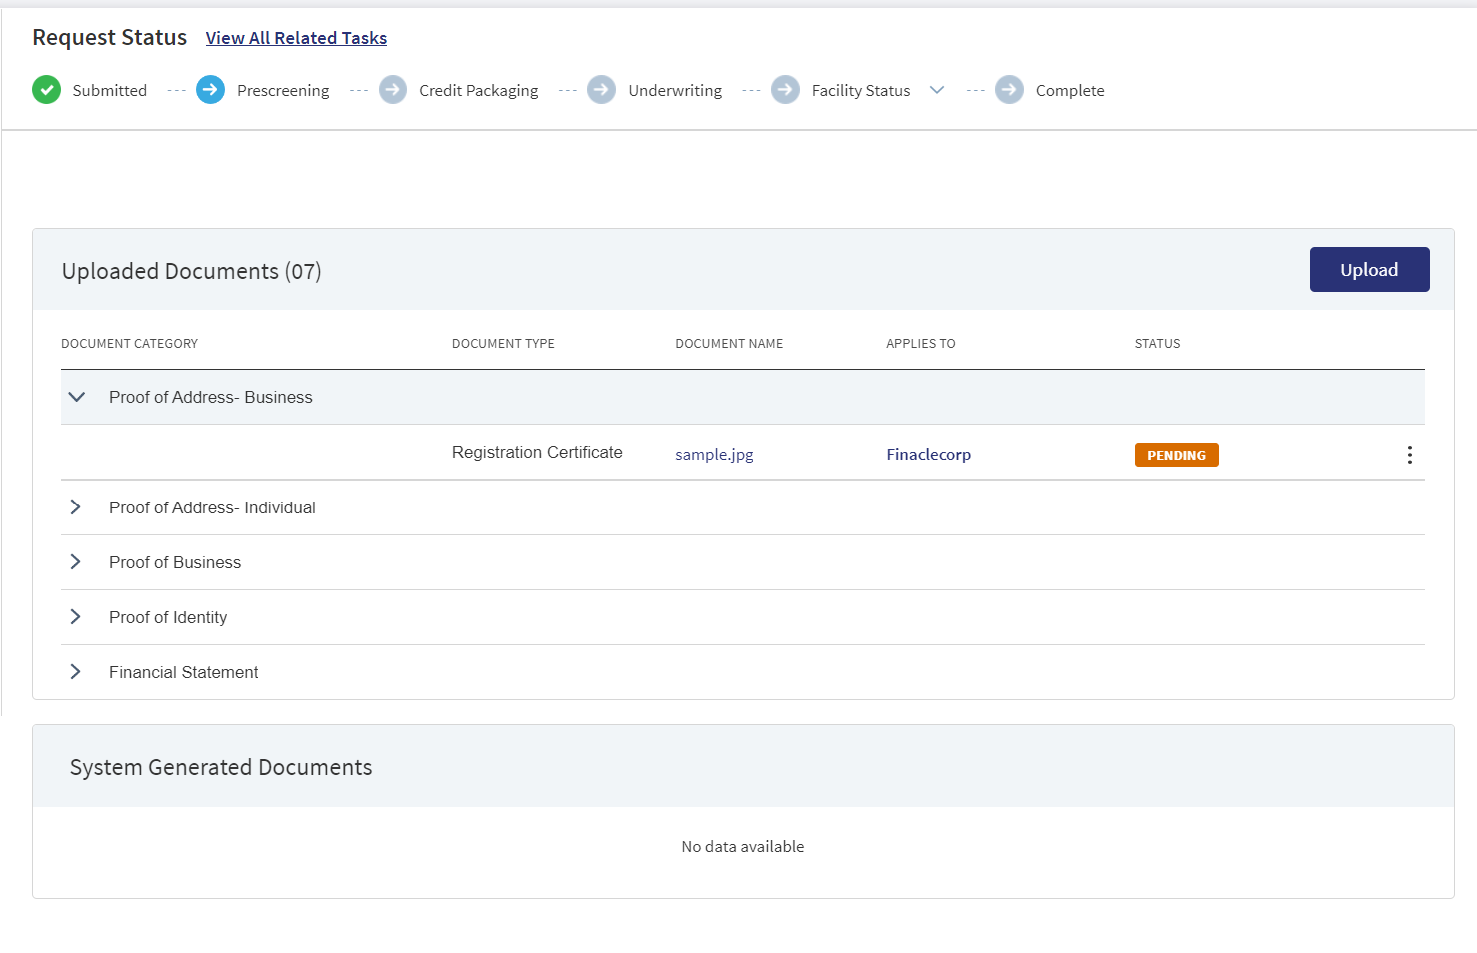Select the Underwriting step label
This screenshot has height=953, width=1477.
coord(675,90)
